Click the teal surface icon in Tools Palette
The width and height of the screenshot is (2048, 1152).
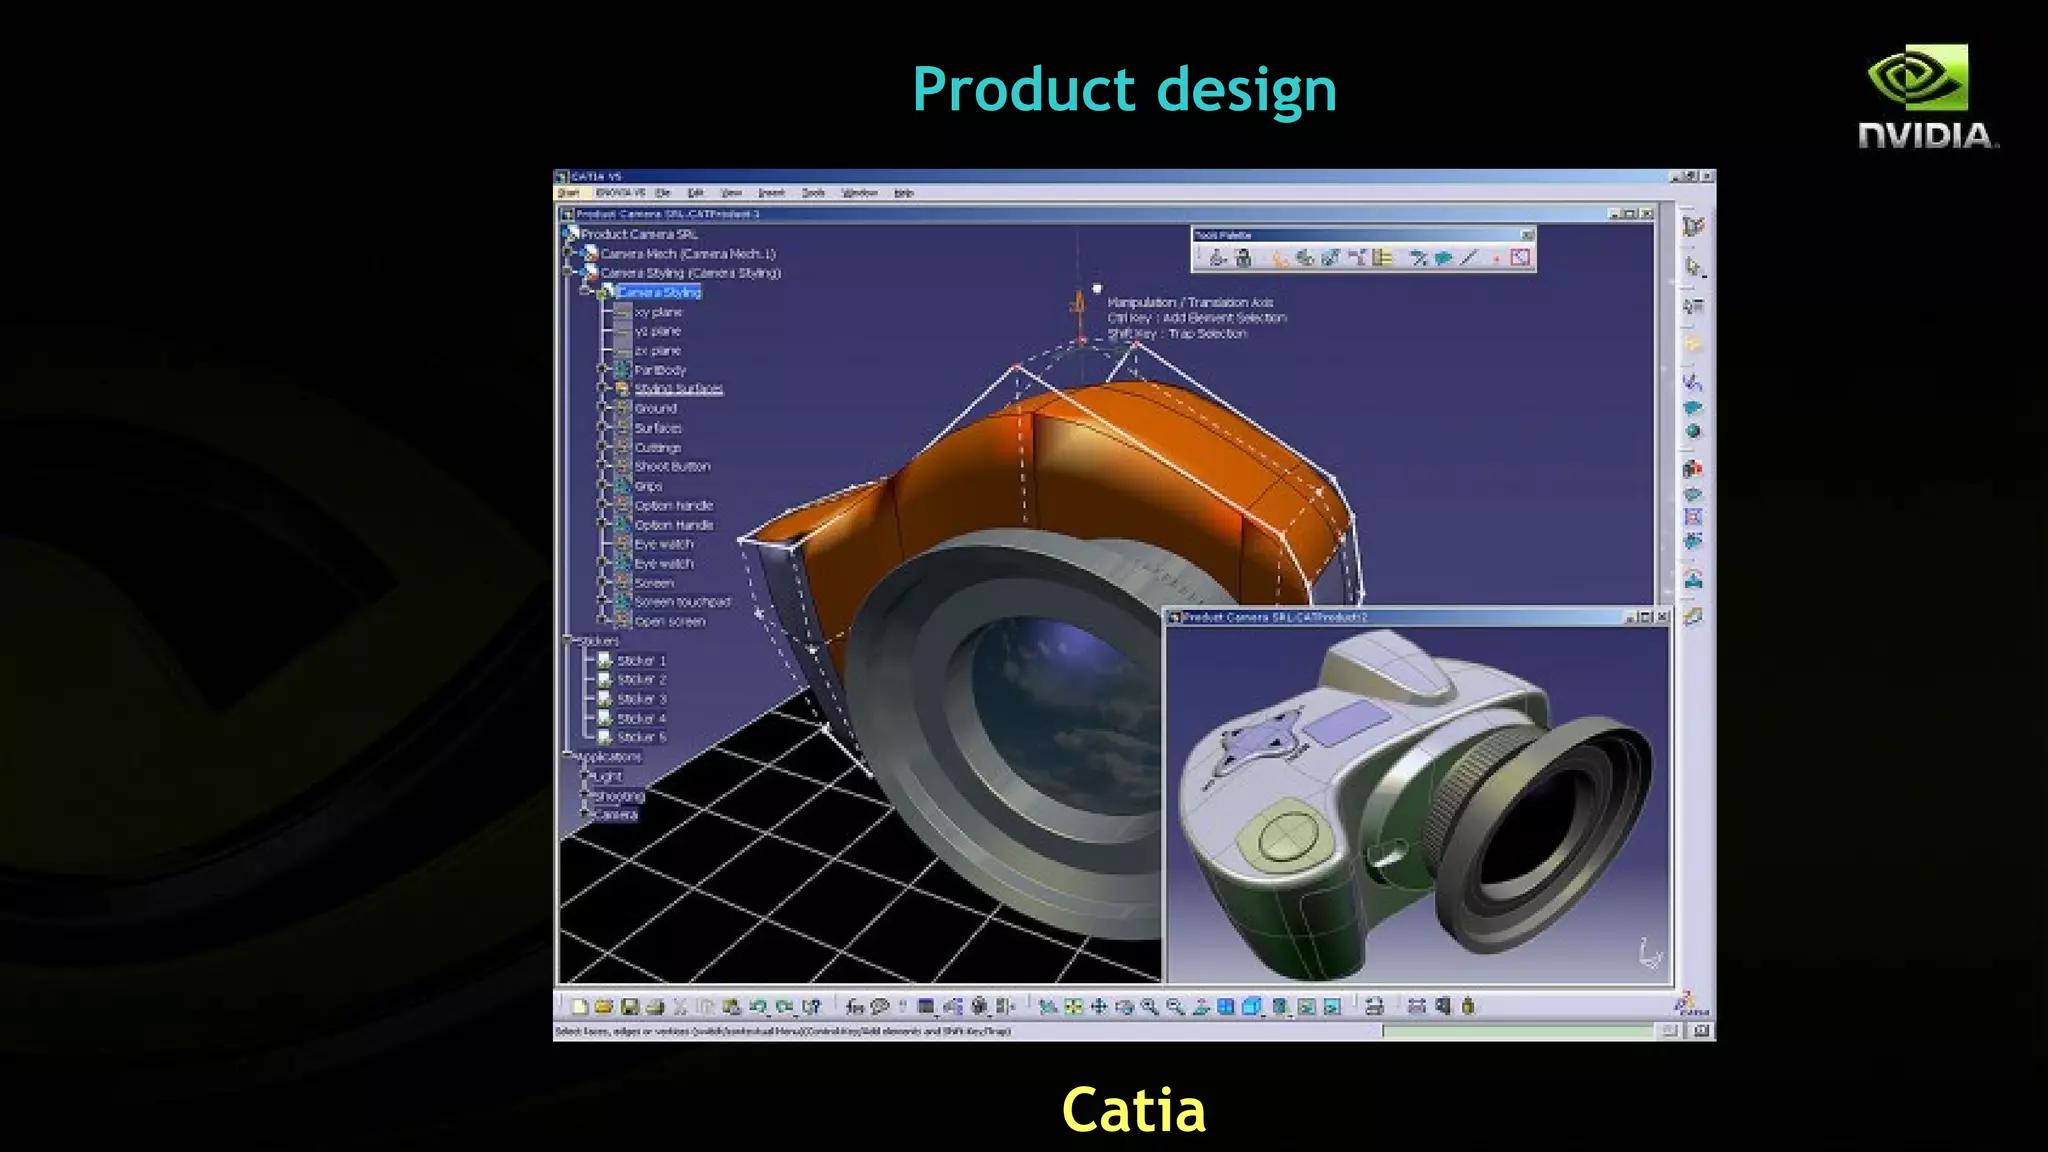1444,258
